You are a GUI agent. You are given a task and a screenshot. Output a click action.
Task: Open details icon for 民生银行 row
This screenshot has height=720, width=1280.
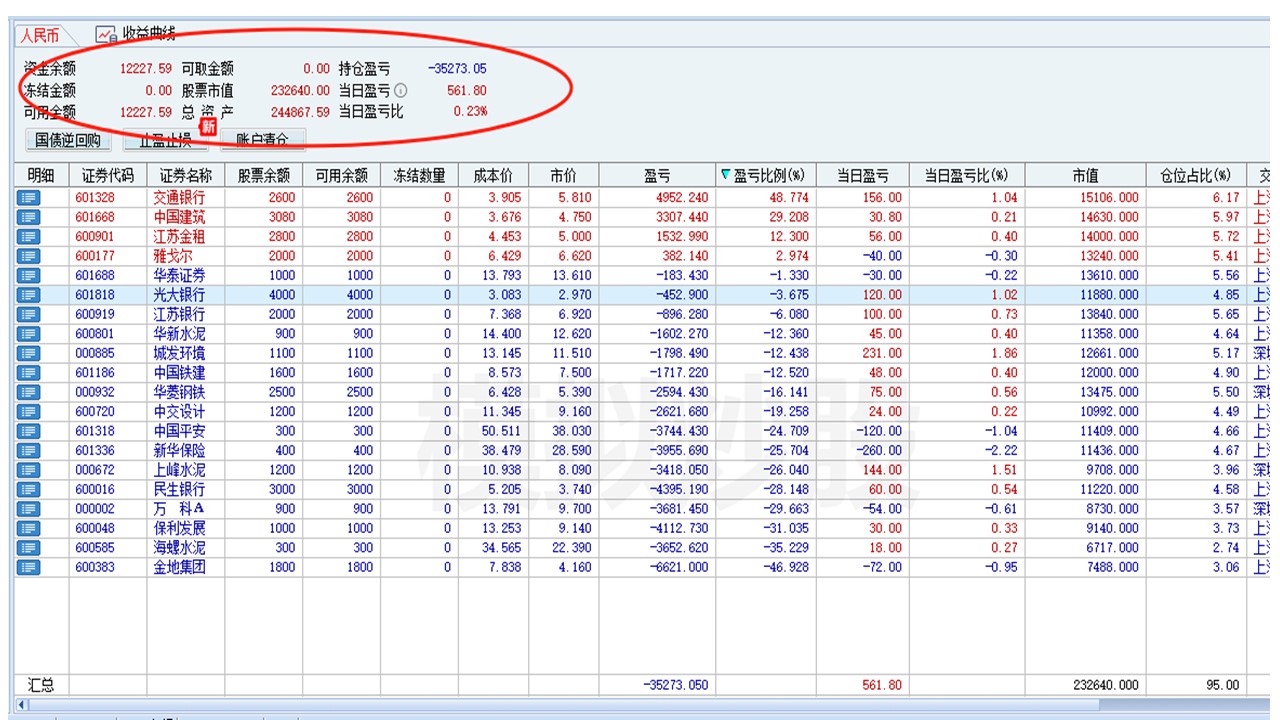[x=28, y=490]
